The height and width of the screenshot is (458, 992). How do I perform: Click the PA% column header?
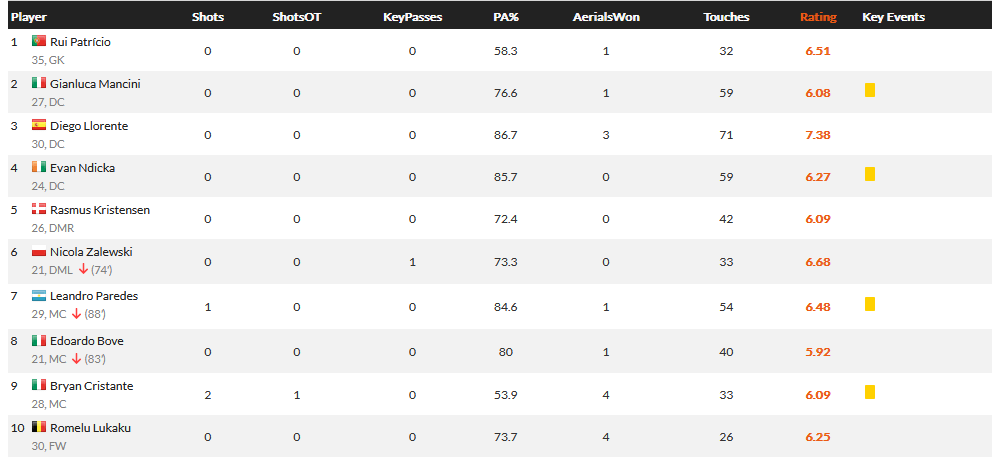coord(505,17)
